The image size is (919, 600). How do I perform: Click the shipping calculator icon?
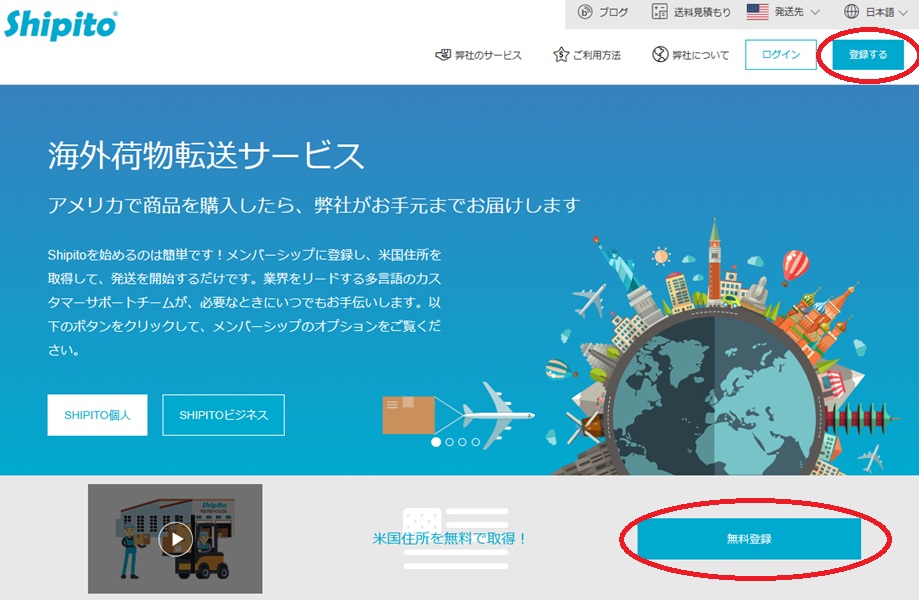(x=660, y=12)
